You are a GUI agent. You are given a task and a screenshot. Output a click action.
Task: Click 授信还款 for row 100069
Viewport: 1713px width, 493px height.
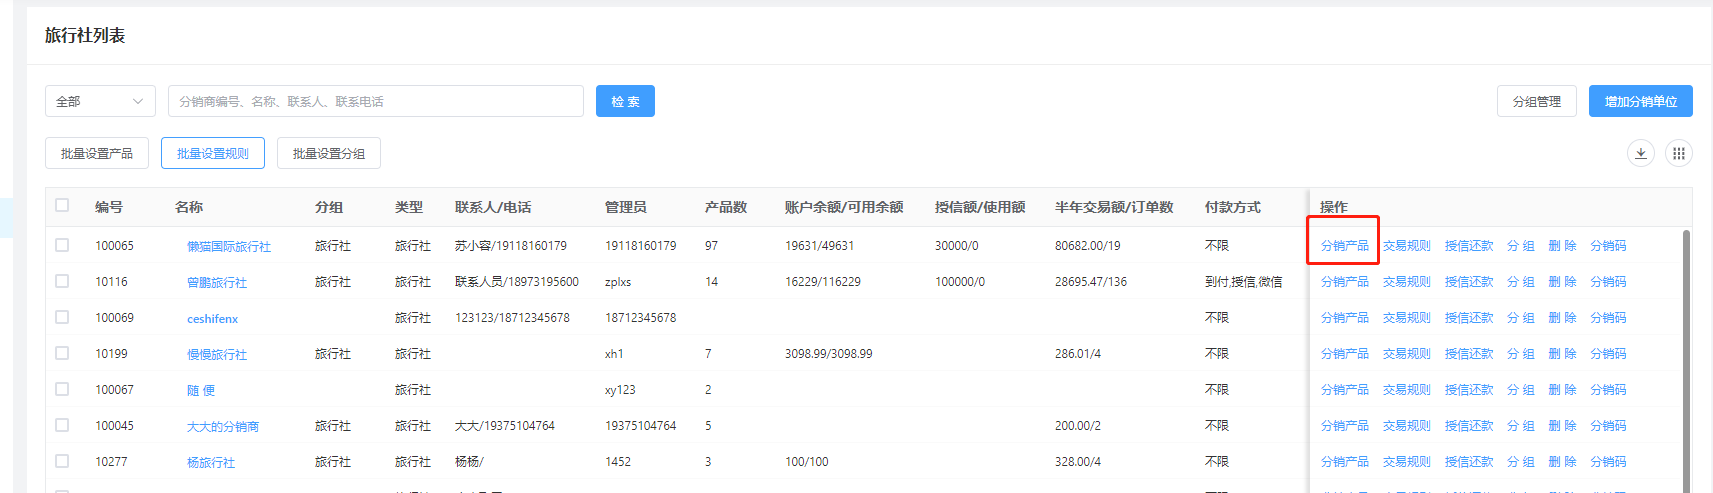1468,318
